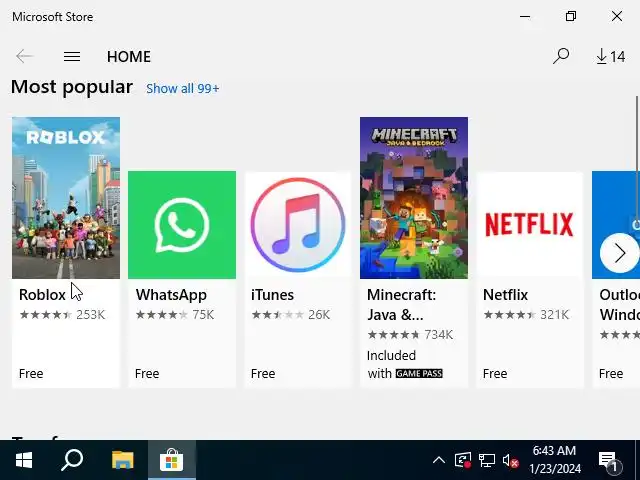Open the Minecraft Java & Bedrock artwork
This screenshot has width=640, height=480.
(x=414, y=198)
